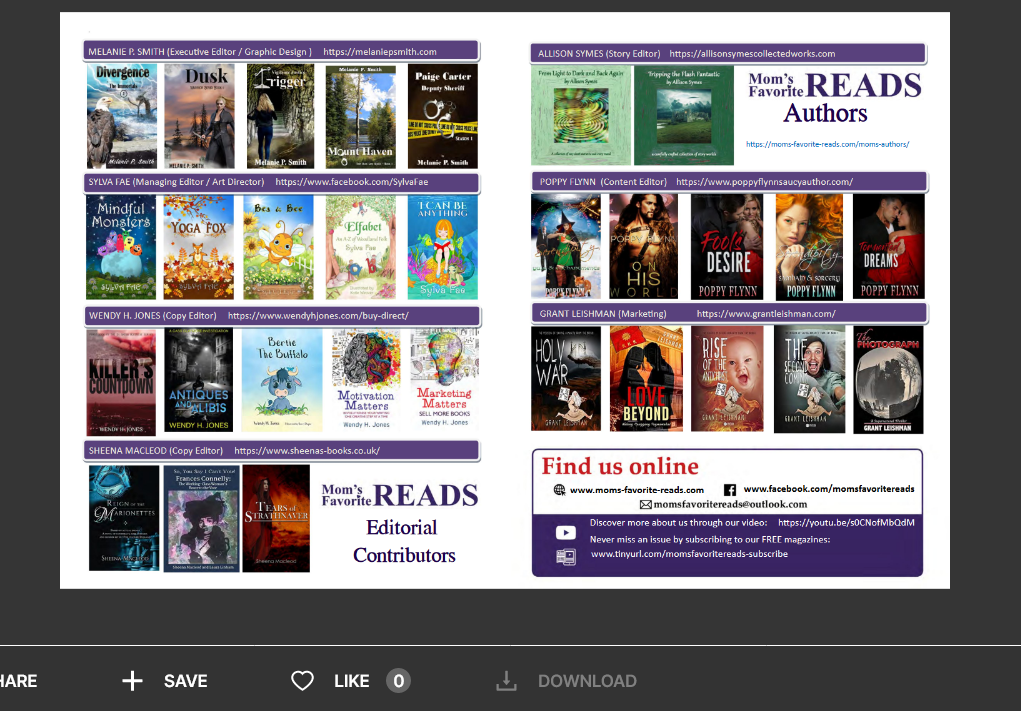Screen dimensions: 1021x711
Task: Open the moms-favorite-reads.com/moms-authors link
Action: (x=827, y=144)
